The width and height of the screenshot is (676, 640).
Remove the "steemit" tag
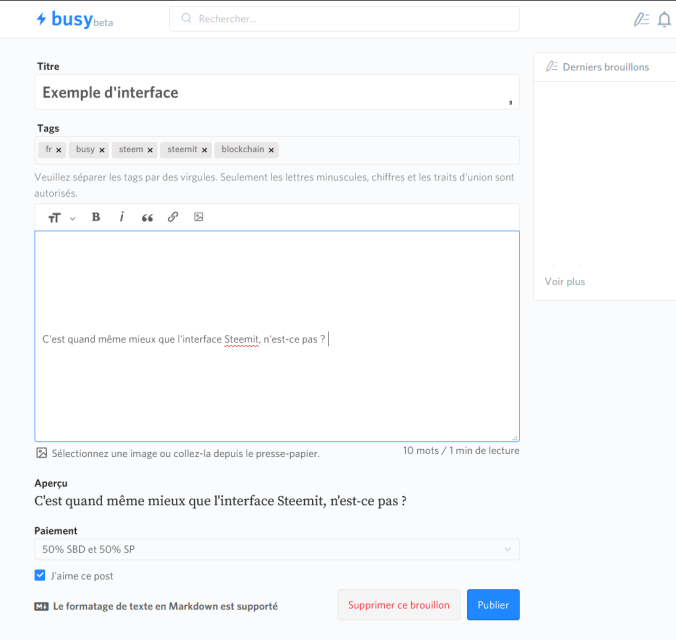click(205, 150)
